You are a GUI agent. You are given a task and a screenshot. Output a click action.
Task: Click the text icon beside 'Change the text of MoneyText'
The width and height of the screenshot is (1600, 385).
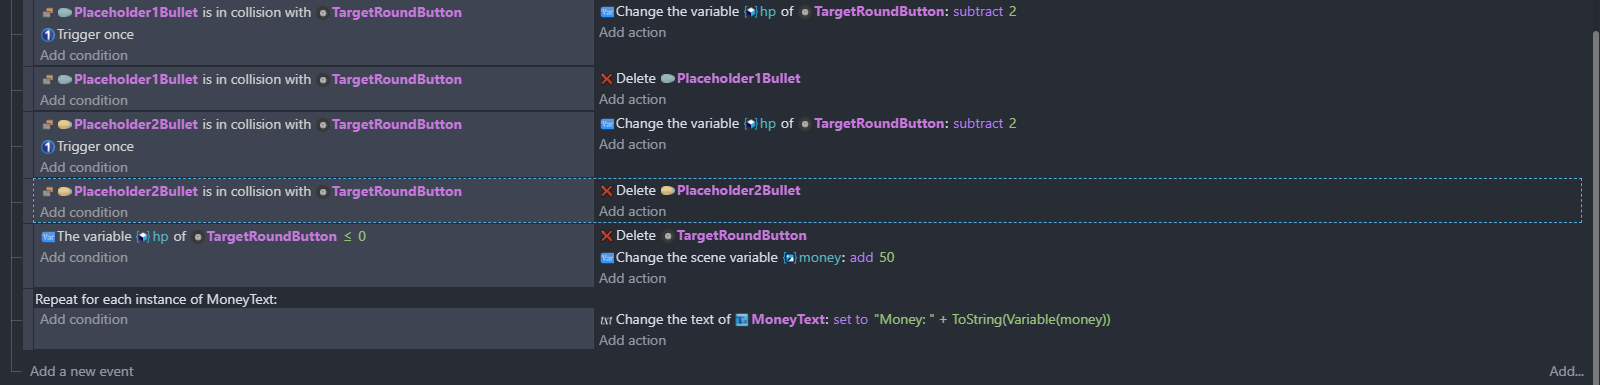[x=606, y=320]
